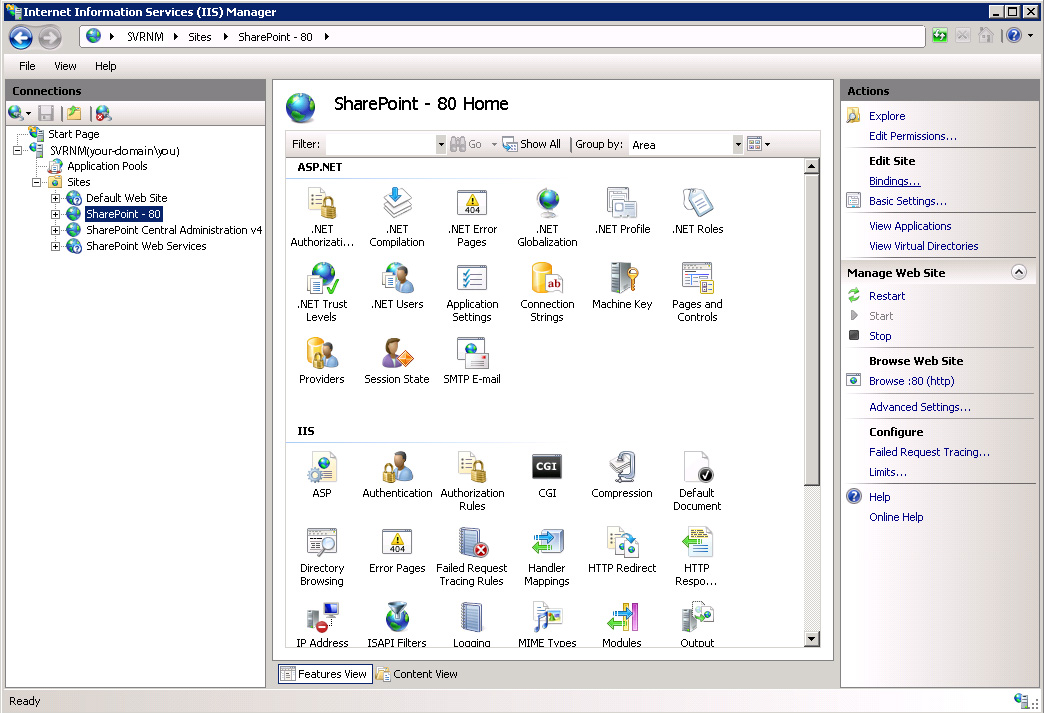Expand SharePoint Central Administration v4 node
Viewport: 1044px width, 713px height.
56,230
